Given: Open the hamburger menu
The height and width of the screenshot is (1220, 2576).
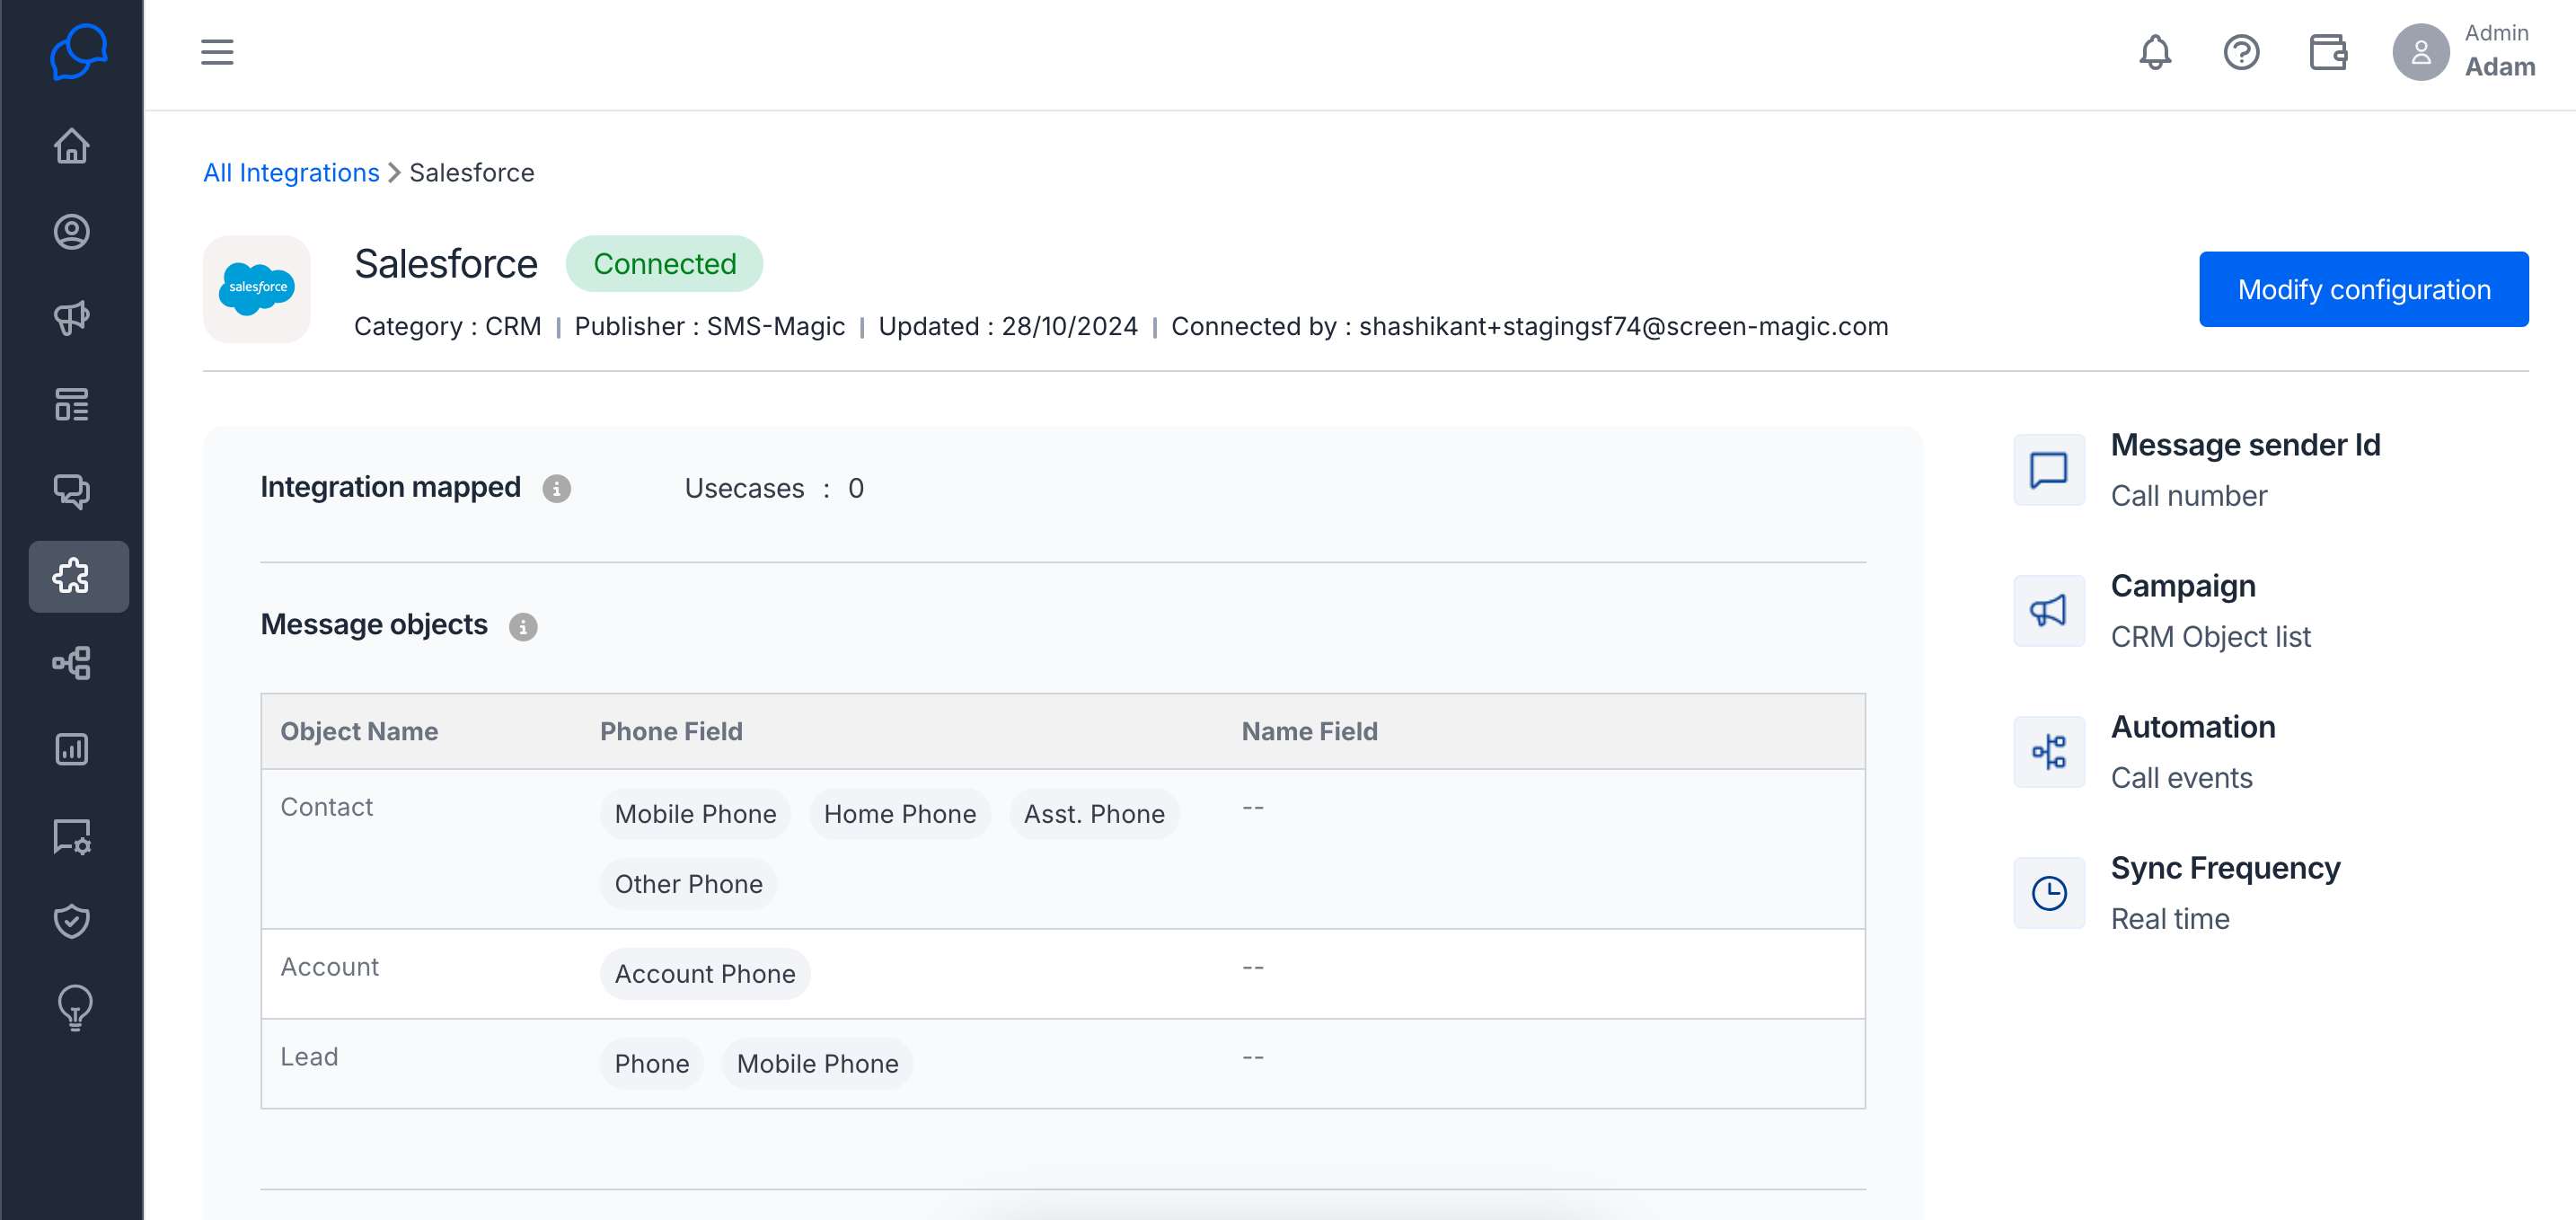Looking at the screenshot, I should click(217, 52).
